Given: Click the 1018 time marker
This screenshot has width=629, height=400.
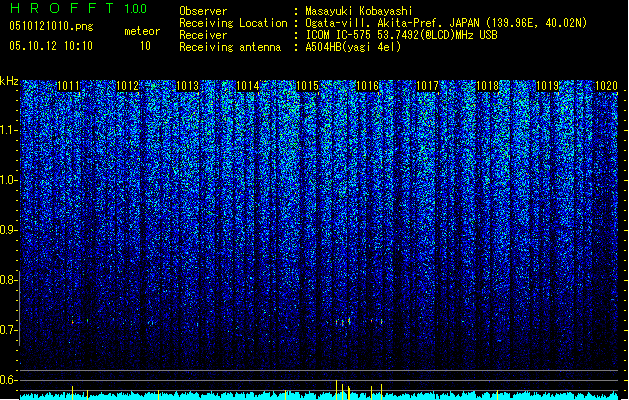Looking at the screenshot, I should (x=487, y=86).
